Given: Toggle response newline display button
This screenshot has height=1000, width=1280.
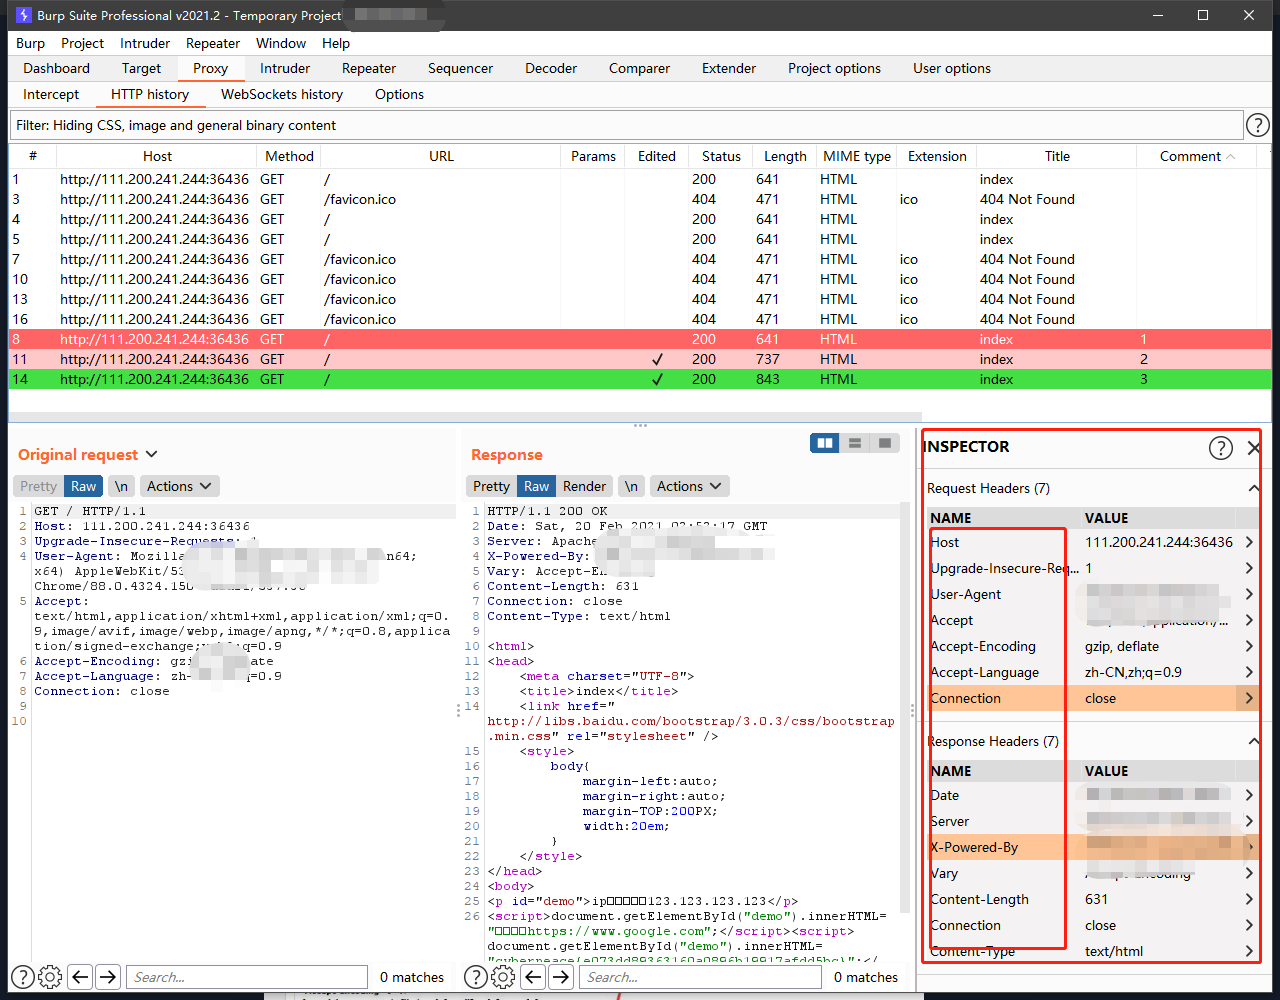Looking at the screenshot, I should click(x=631, y=486).
